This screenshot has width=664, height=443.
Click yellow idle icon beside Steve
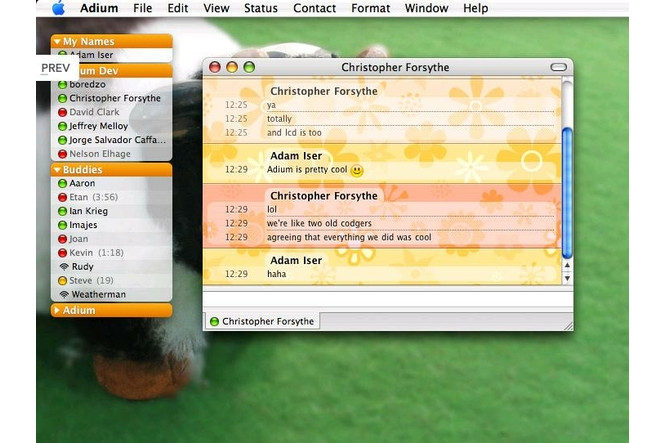point(63,281)
